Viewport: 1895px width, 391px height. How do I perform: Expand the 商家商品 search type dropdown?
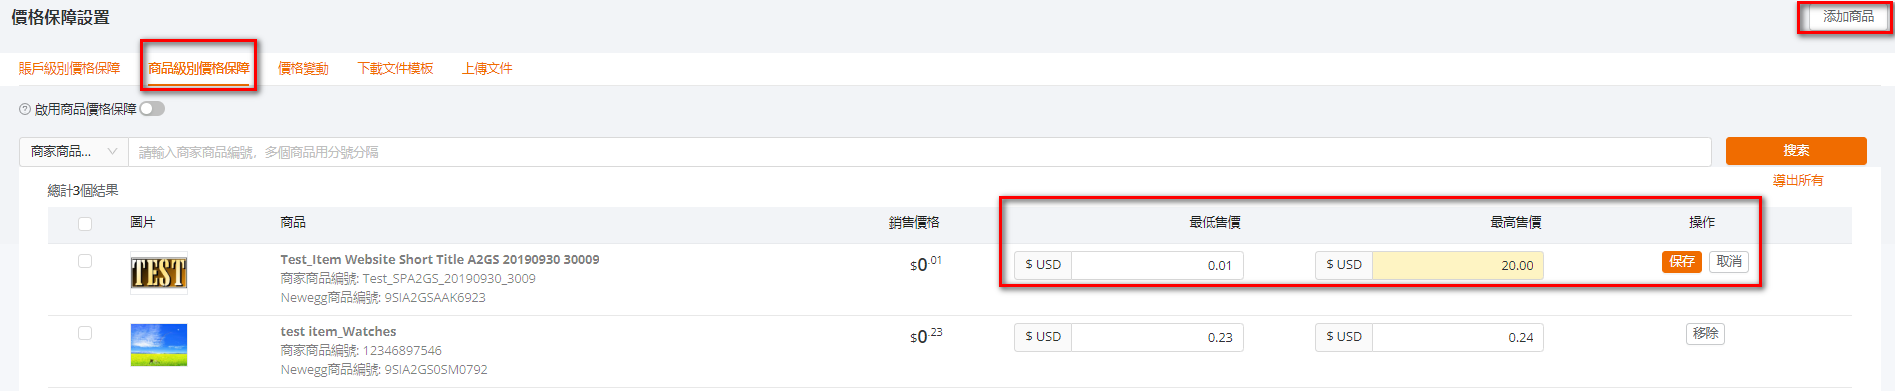pos(74,152)
